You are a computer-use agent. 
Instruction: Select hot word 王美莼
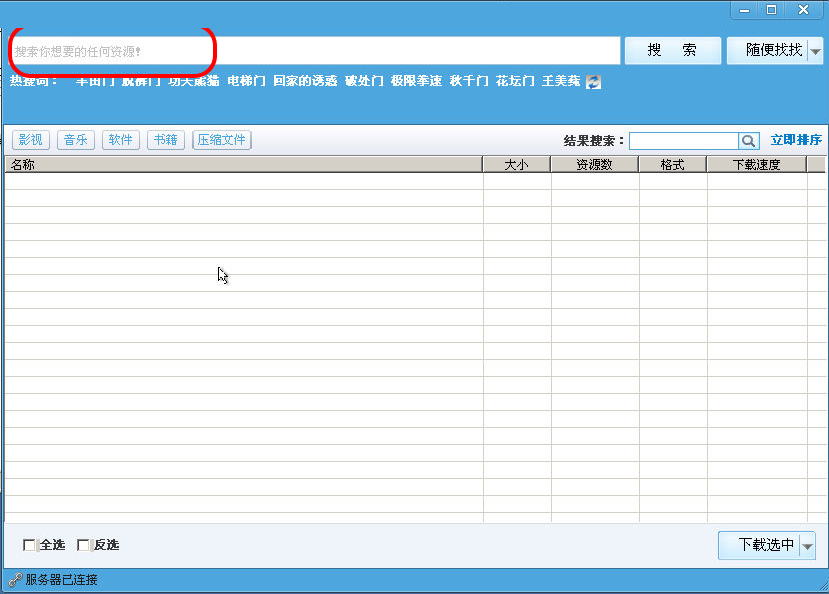tap(561, 81)
